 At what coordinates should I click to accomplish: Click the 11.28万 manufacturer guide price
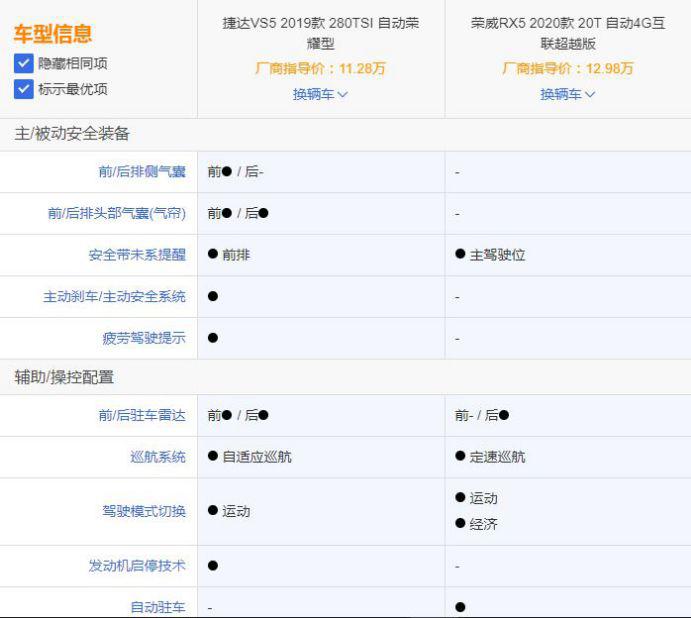321,69
